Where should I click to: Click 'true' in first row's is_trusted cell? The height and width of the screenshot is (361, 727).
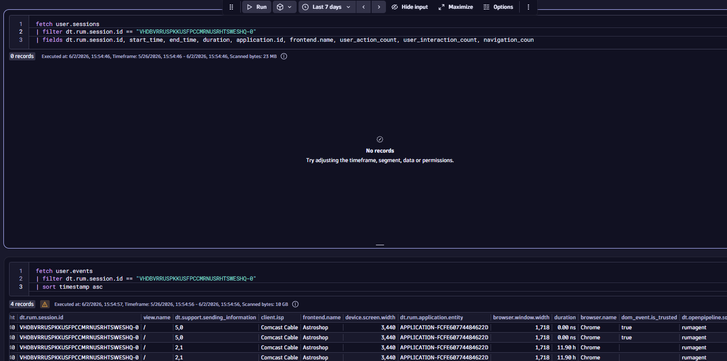pos(627,328)
